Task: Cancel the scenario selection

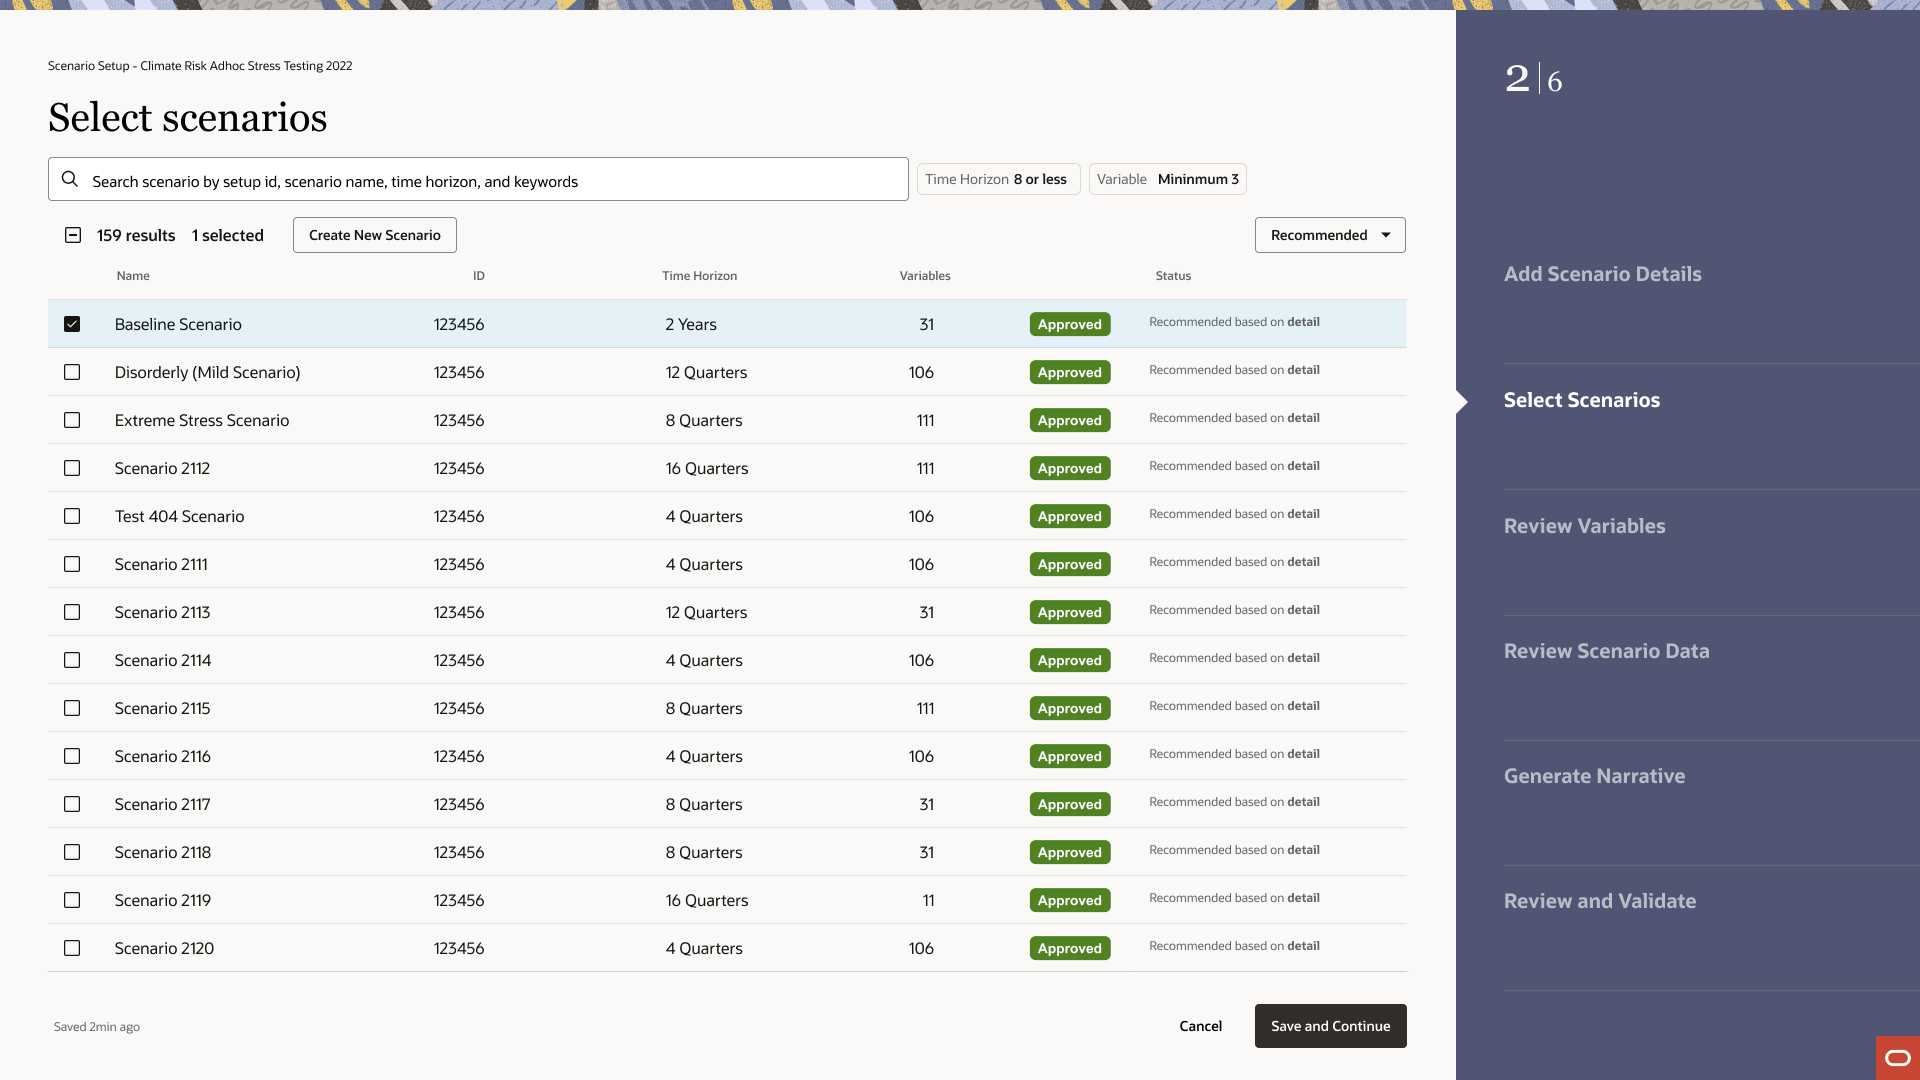Action: point(1200,1026)
